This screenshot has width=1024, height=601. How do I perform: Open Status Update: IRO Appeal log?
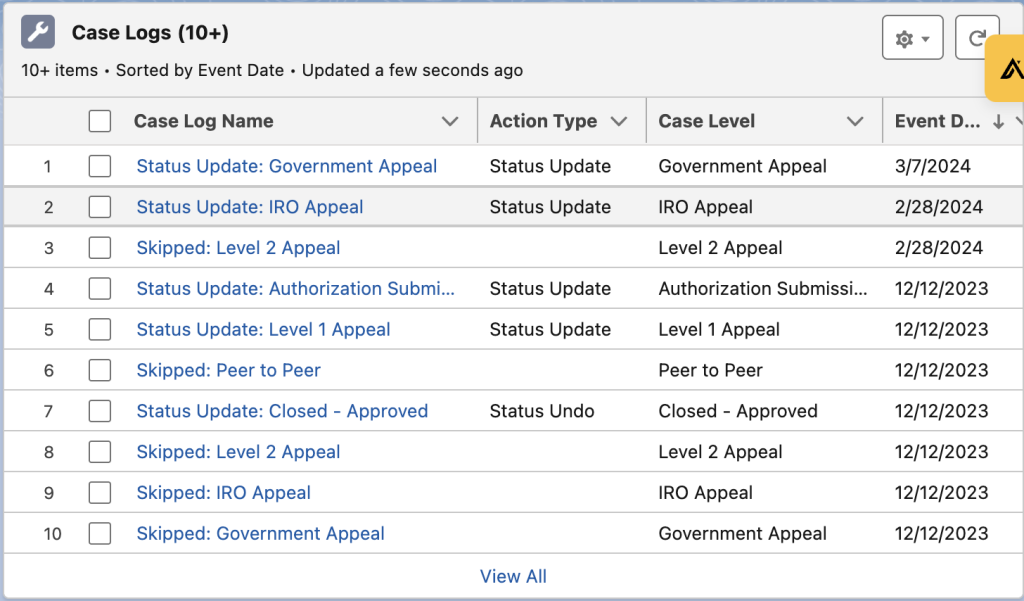pos(249,208)
